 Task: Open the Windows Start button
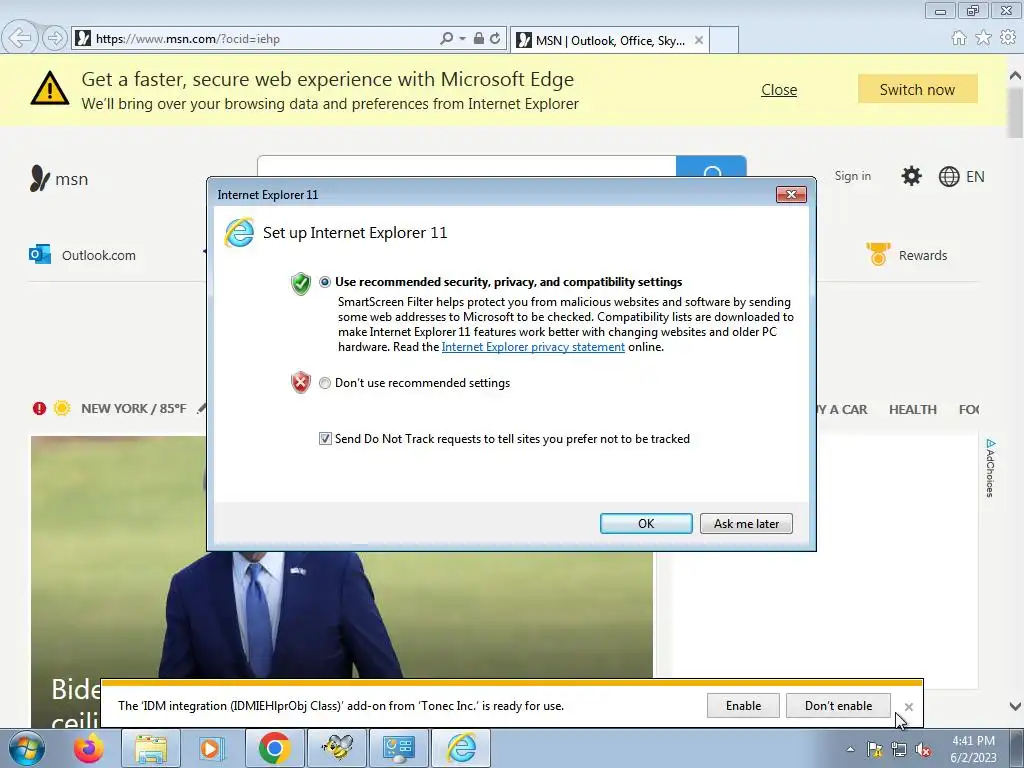pyautogui.click(x=27, y=748)
